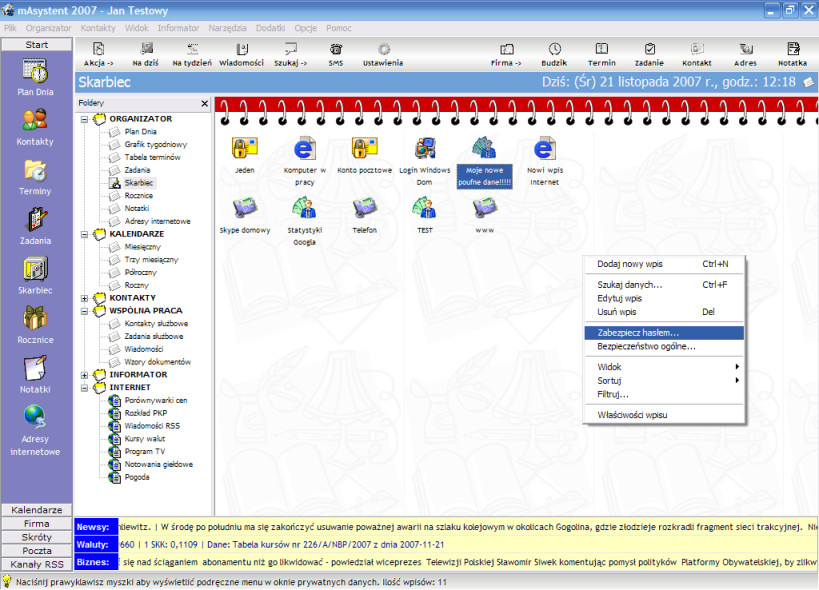Open the Plan Dnia sidebar icon
Image resolution: width=819 pixels, height=590 pixels.
point(35,71)
